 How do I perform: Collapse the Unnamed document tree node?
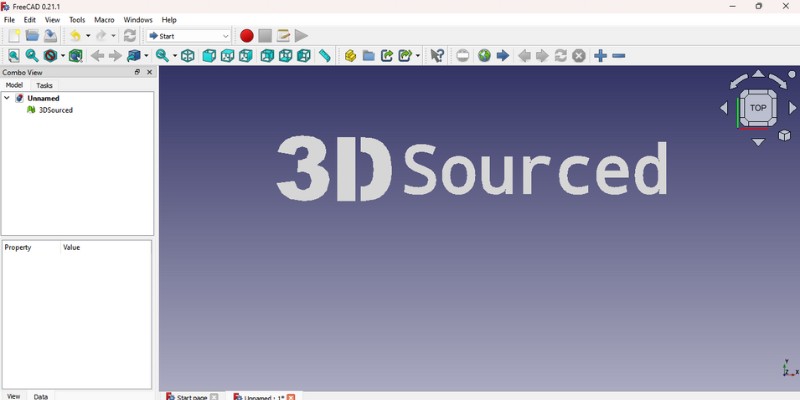point(7,98)
